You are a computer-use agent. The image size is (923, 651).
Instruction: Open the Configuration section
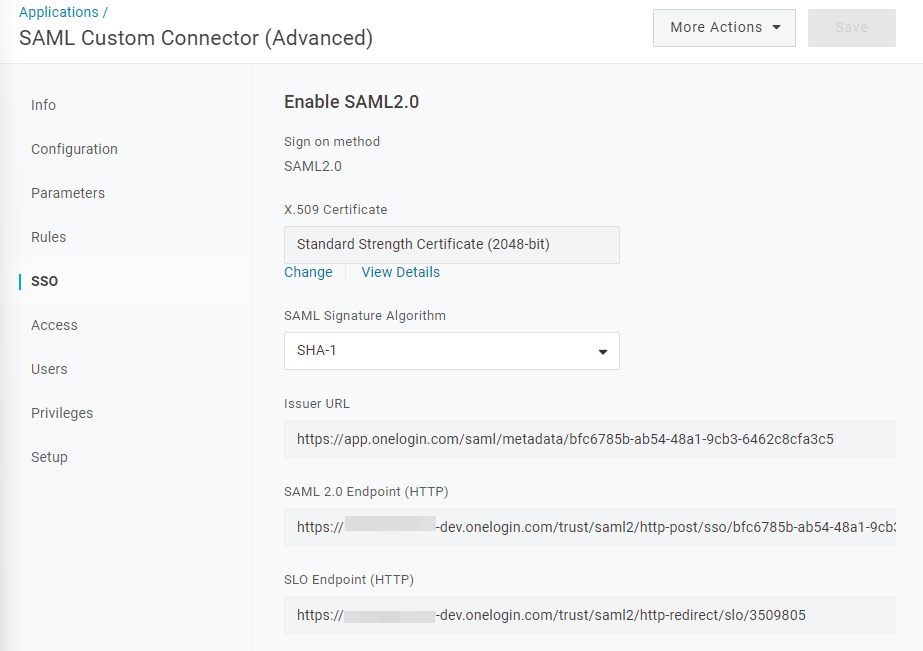click(x=74, y=149)
